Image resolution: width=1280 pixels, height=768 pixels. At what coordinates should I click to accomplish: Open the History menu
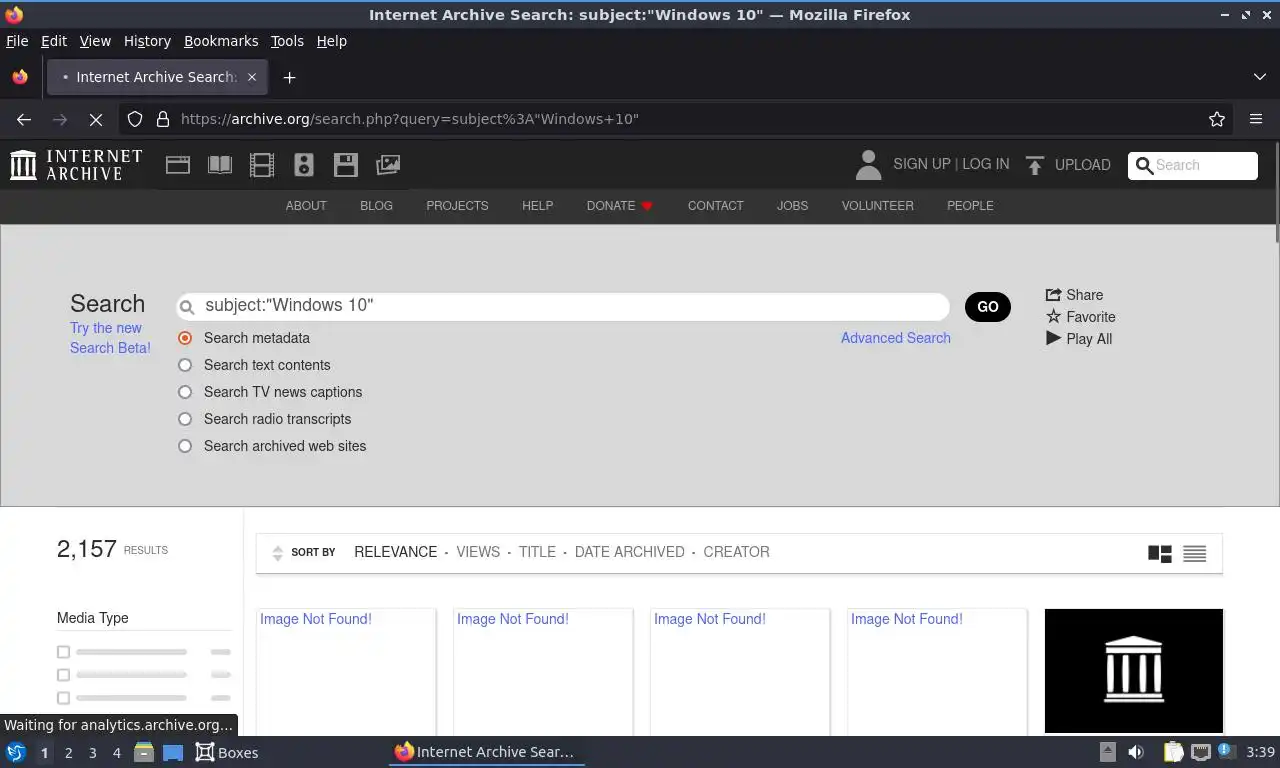pyautogui.click(x=147, y=41)
